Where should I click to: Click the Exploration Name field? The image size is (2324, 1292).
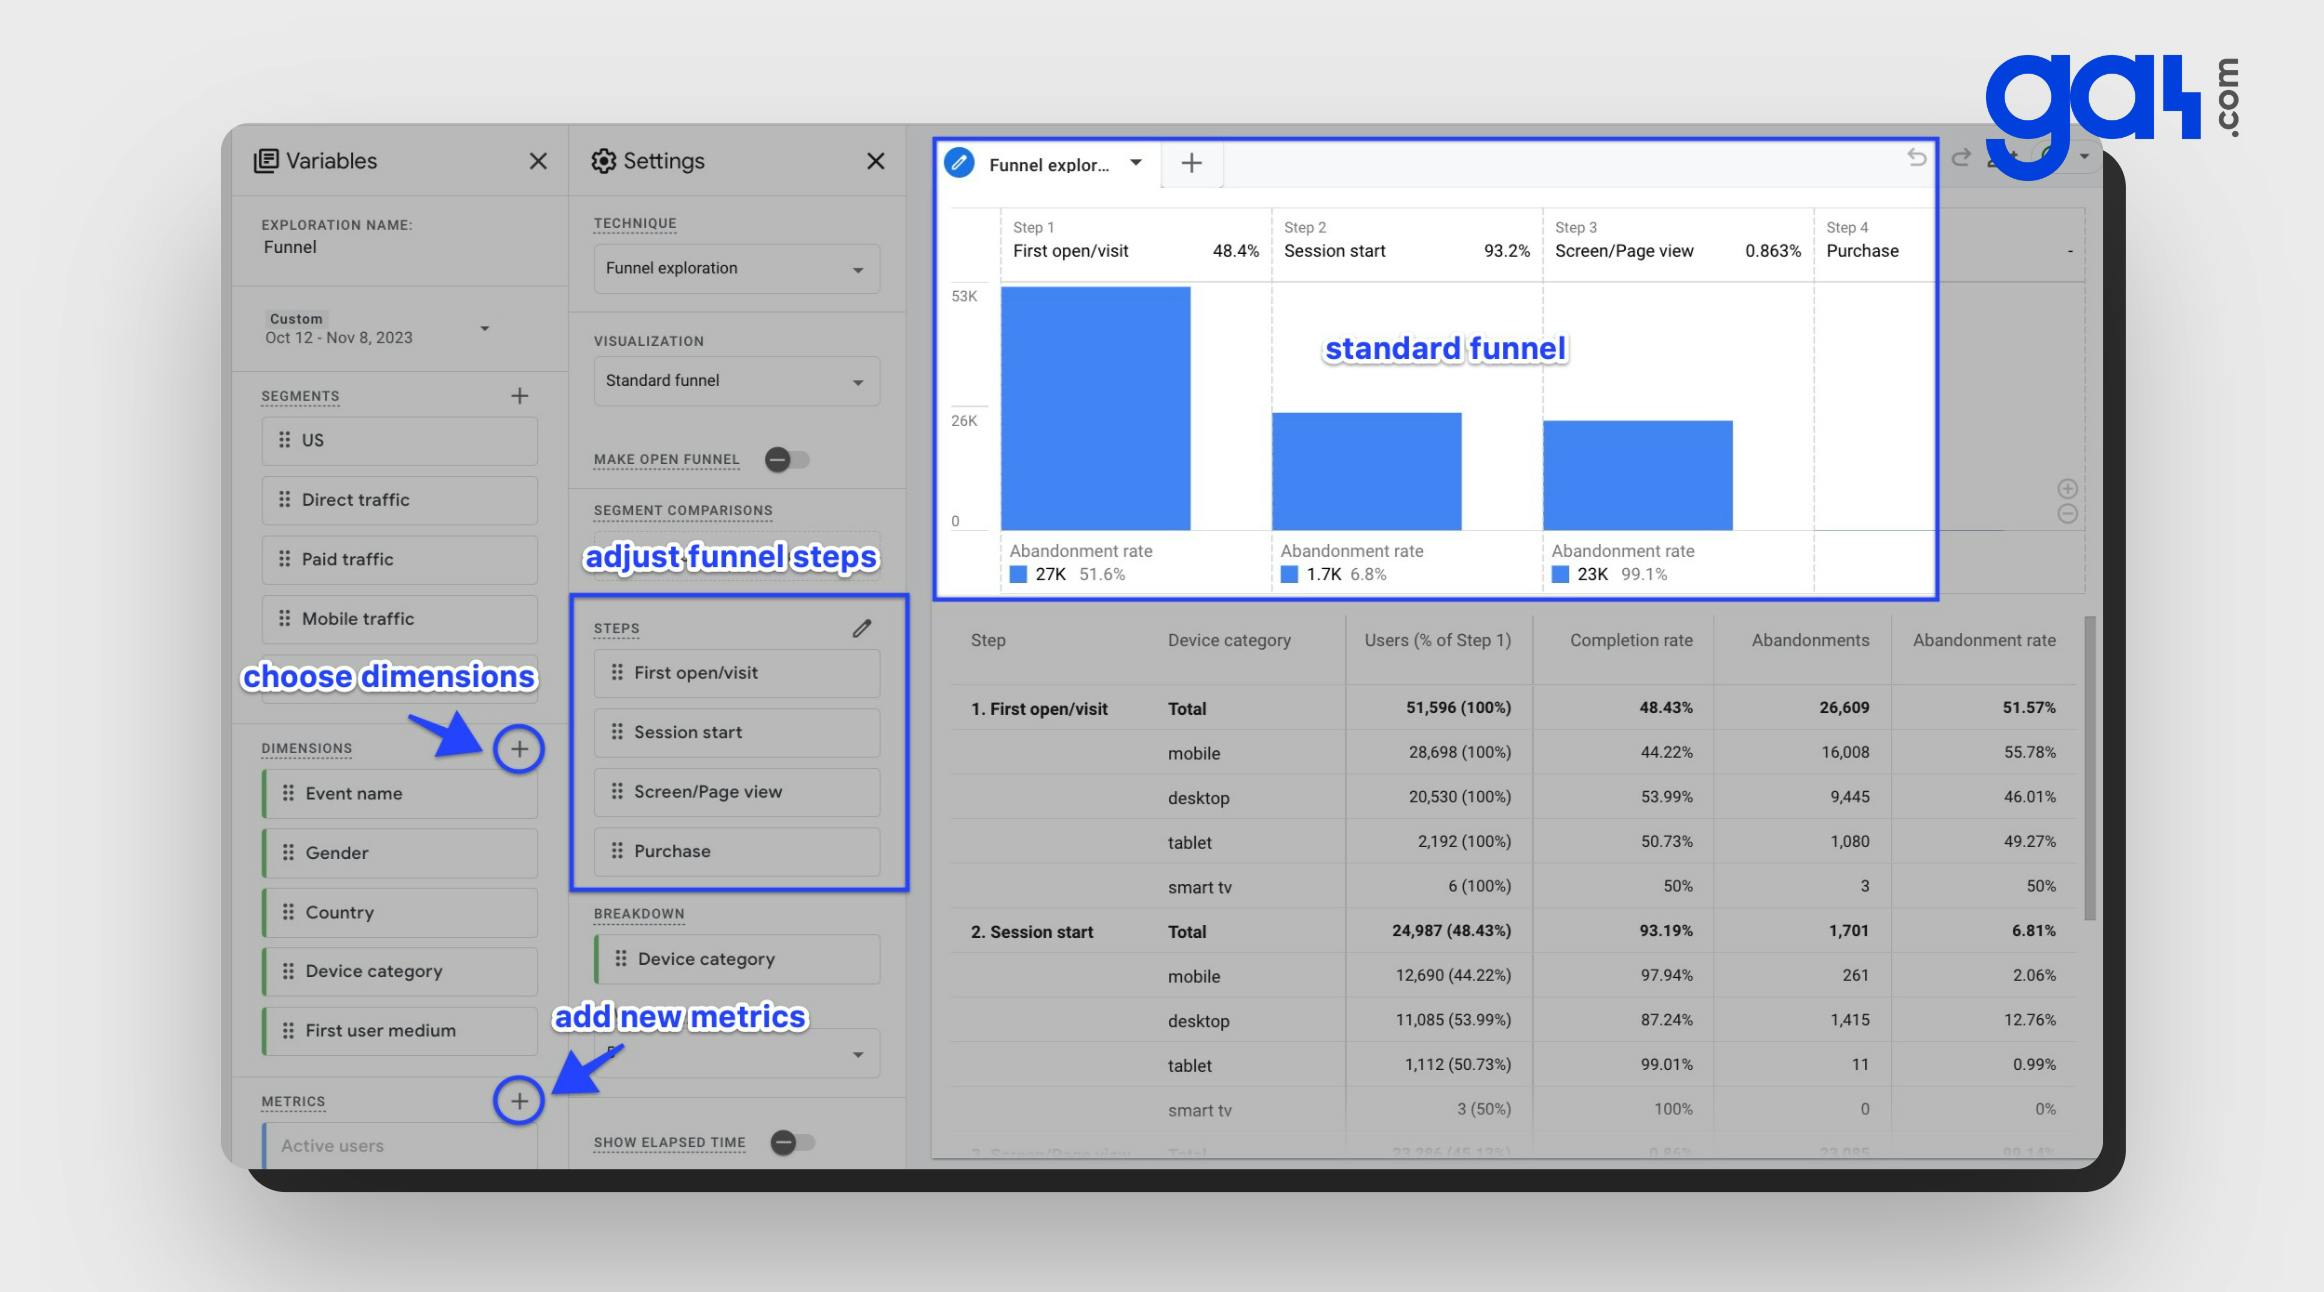pos(290,247)
